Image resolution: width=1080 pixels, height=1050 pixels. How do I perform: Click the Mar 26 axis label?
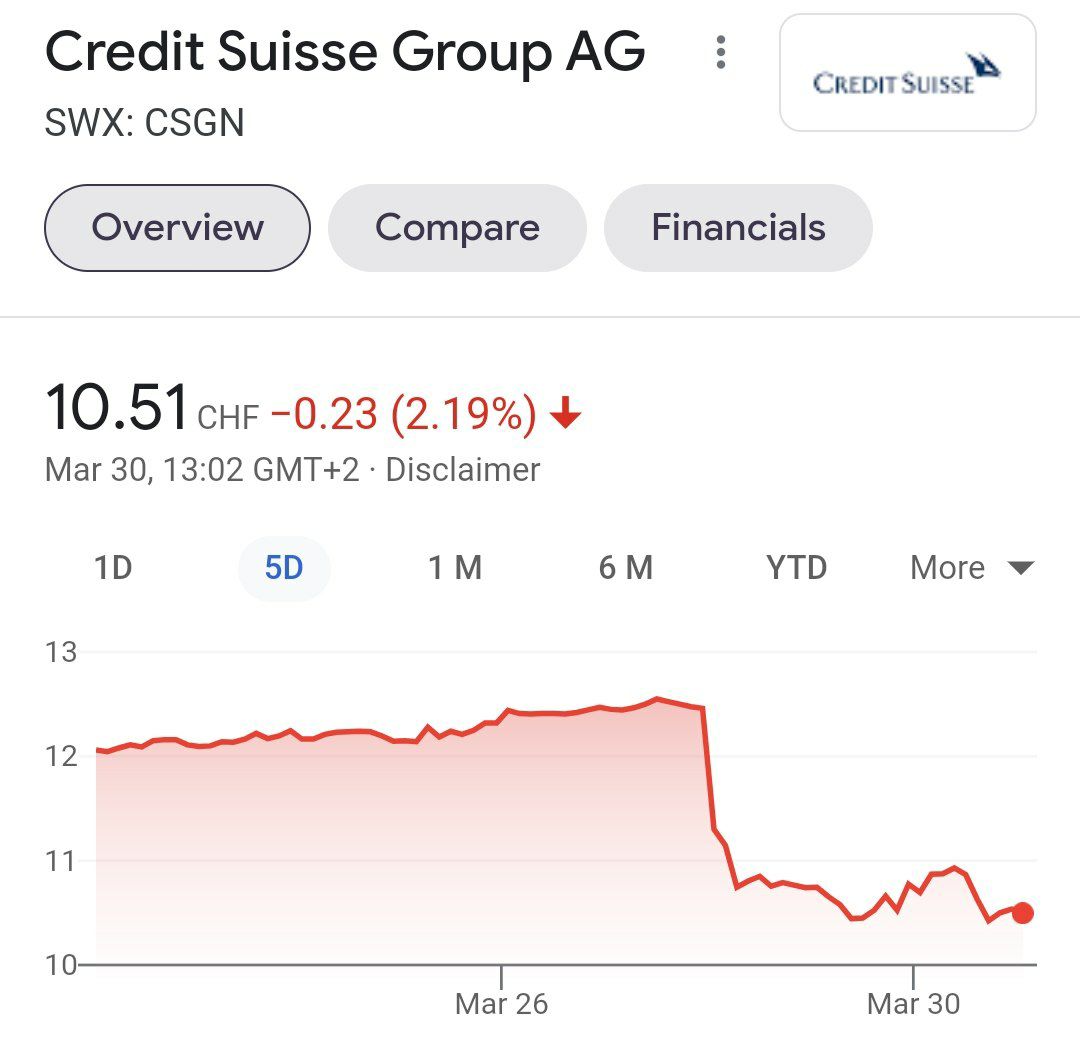point(501,1004)
